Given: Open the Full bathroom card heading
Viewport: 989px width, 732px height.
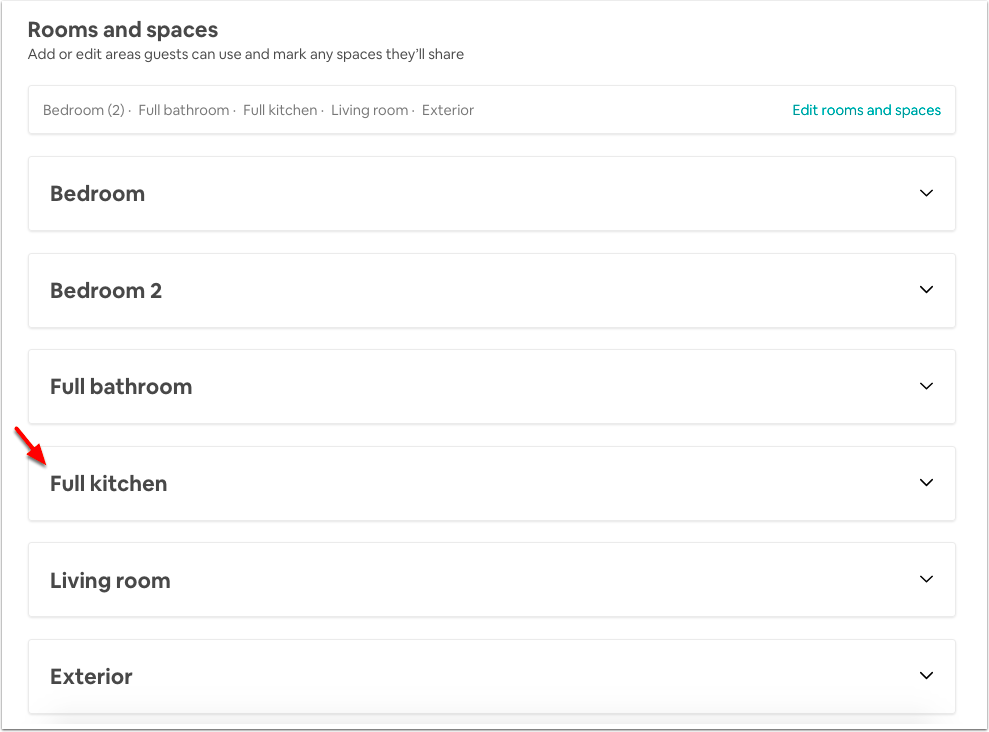Looking at the screenshot, I should pos(121,386).
